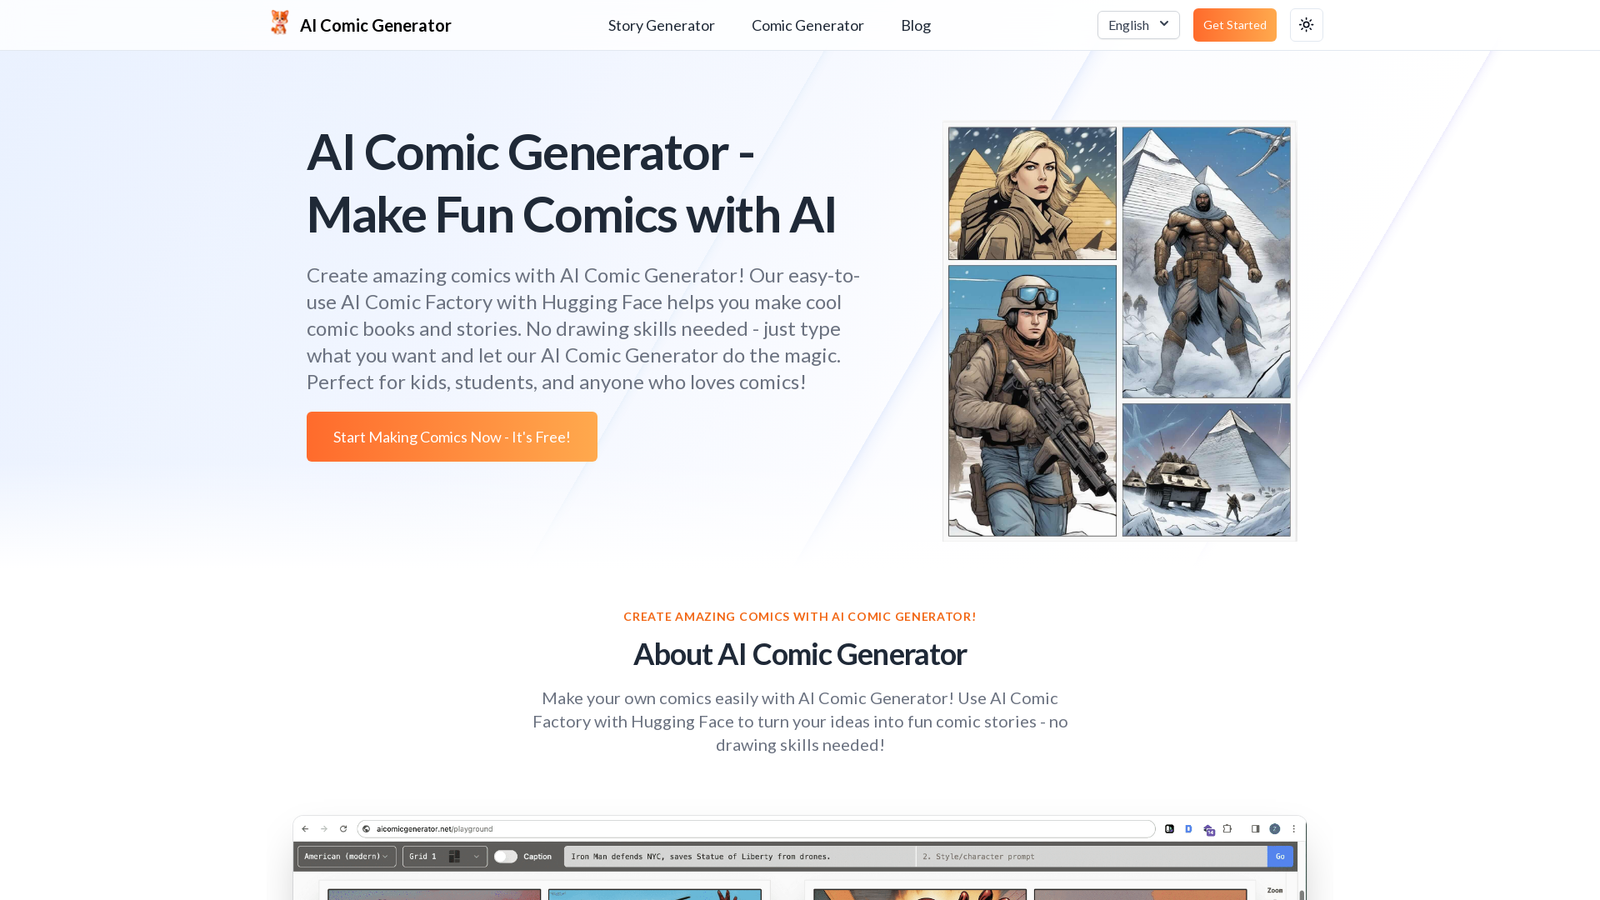Click the soldier with rifle comic panel
The image size is (1600, 900).
(x=1032, y=401)
